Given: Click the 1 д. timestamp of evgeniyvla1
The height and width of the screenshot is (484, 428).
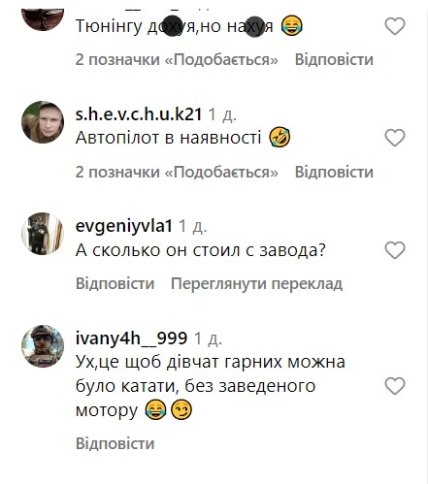Looking at the screenshot, I should coord(193,227).
